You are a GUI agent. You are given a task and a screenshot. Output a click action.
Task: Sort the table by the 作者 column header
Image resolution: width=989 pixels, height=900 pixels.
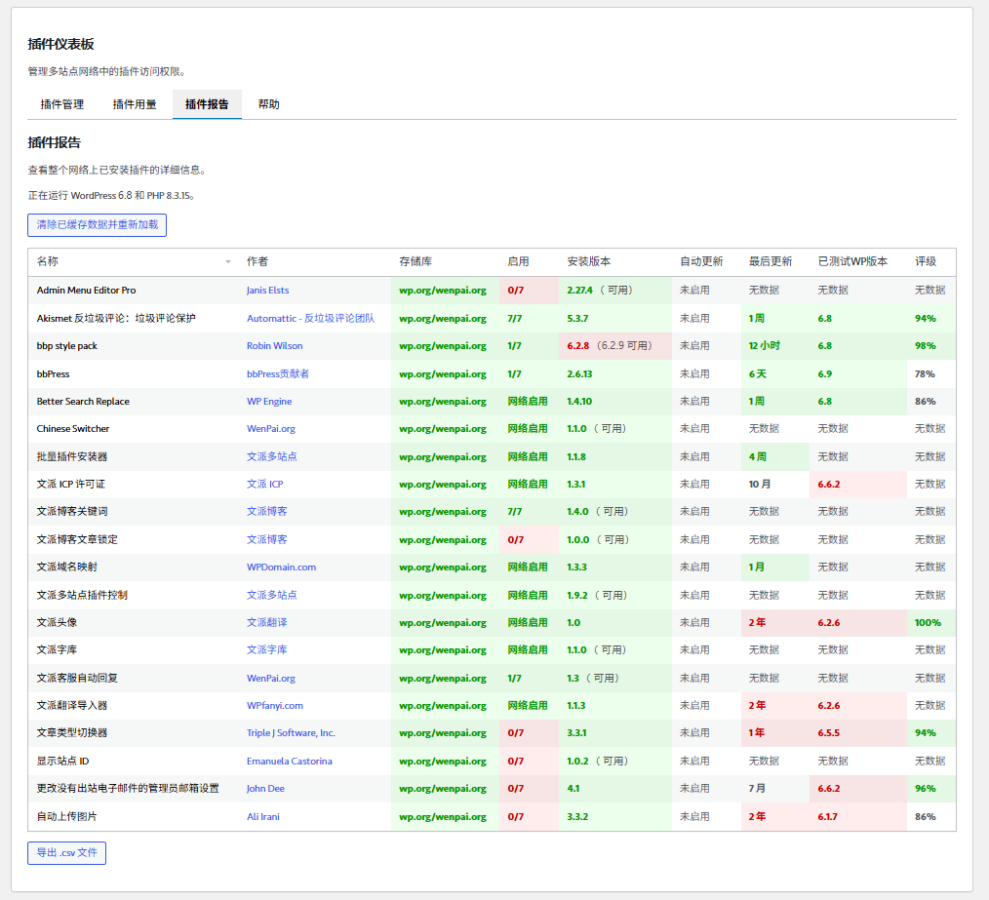coord(258,262)
